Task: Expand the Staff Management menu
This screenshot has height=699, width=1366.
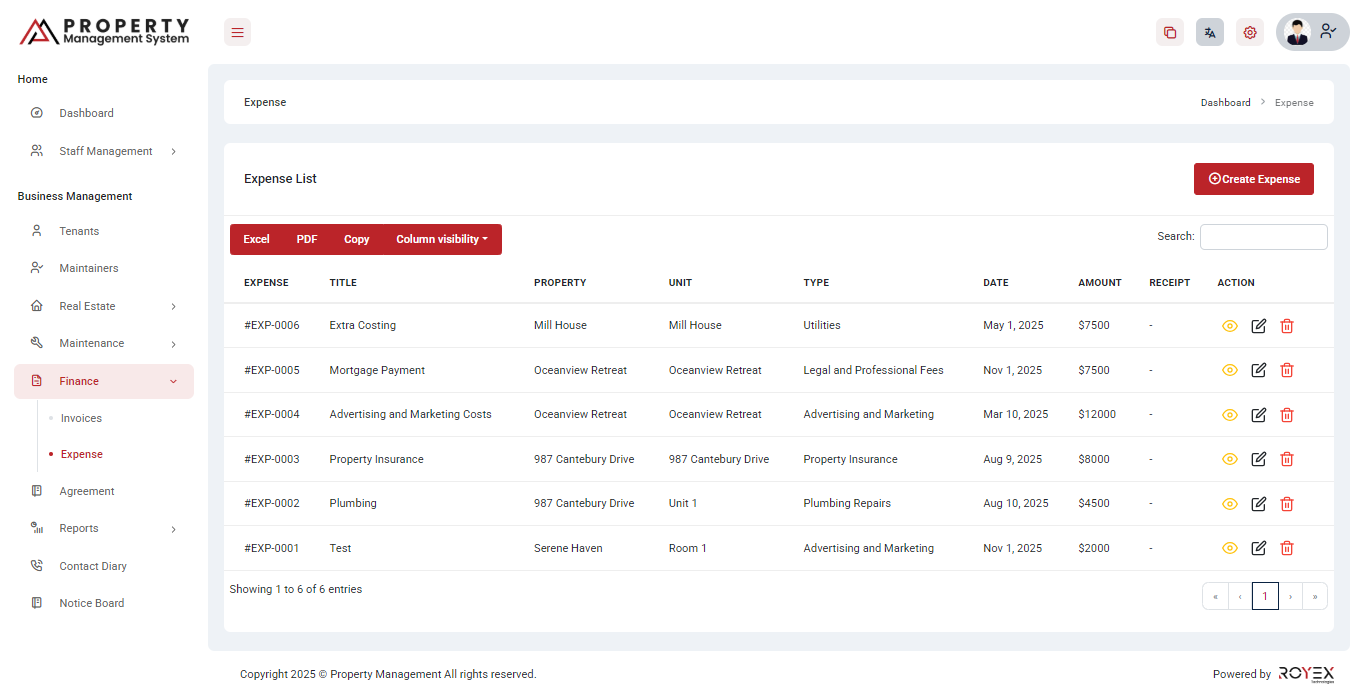Action: (x=105, y=151)
